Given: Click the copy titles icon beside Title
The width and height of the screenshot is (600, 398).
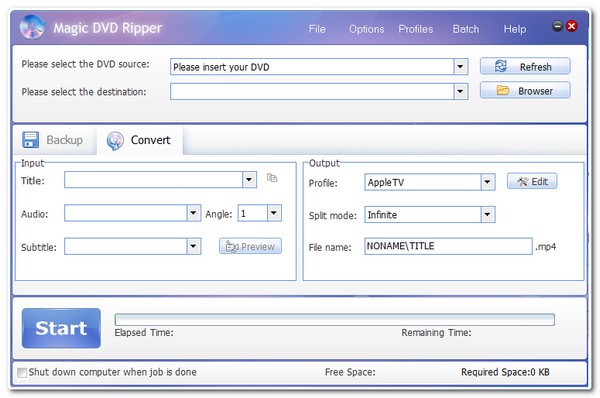Looking at the screenshot, I should click(272, 178).
